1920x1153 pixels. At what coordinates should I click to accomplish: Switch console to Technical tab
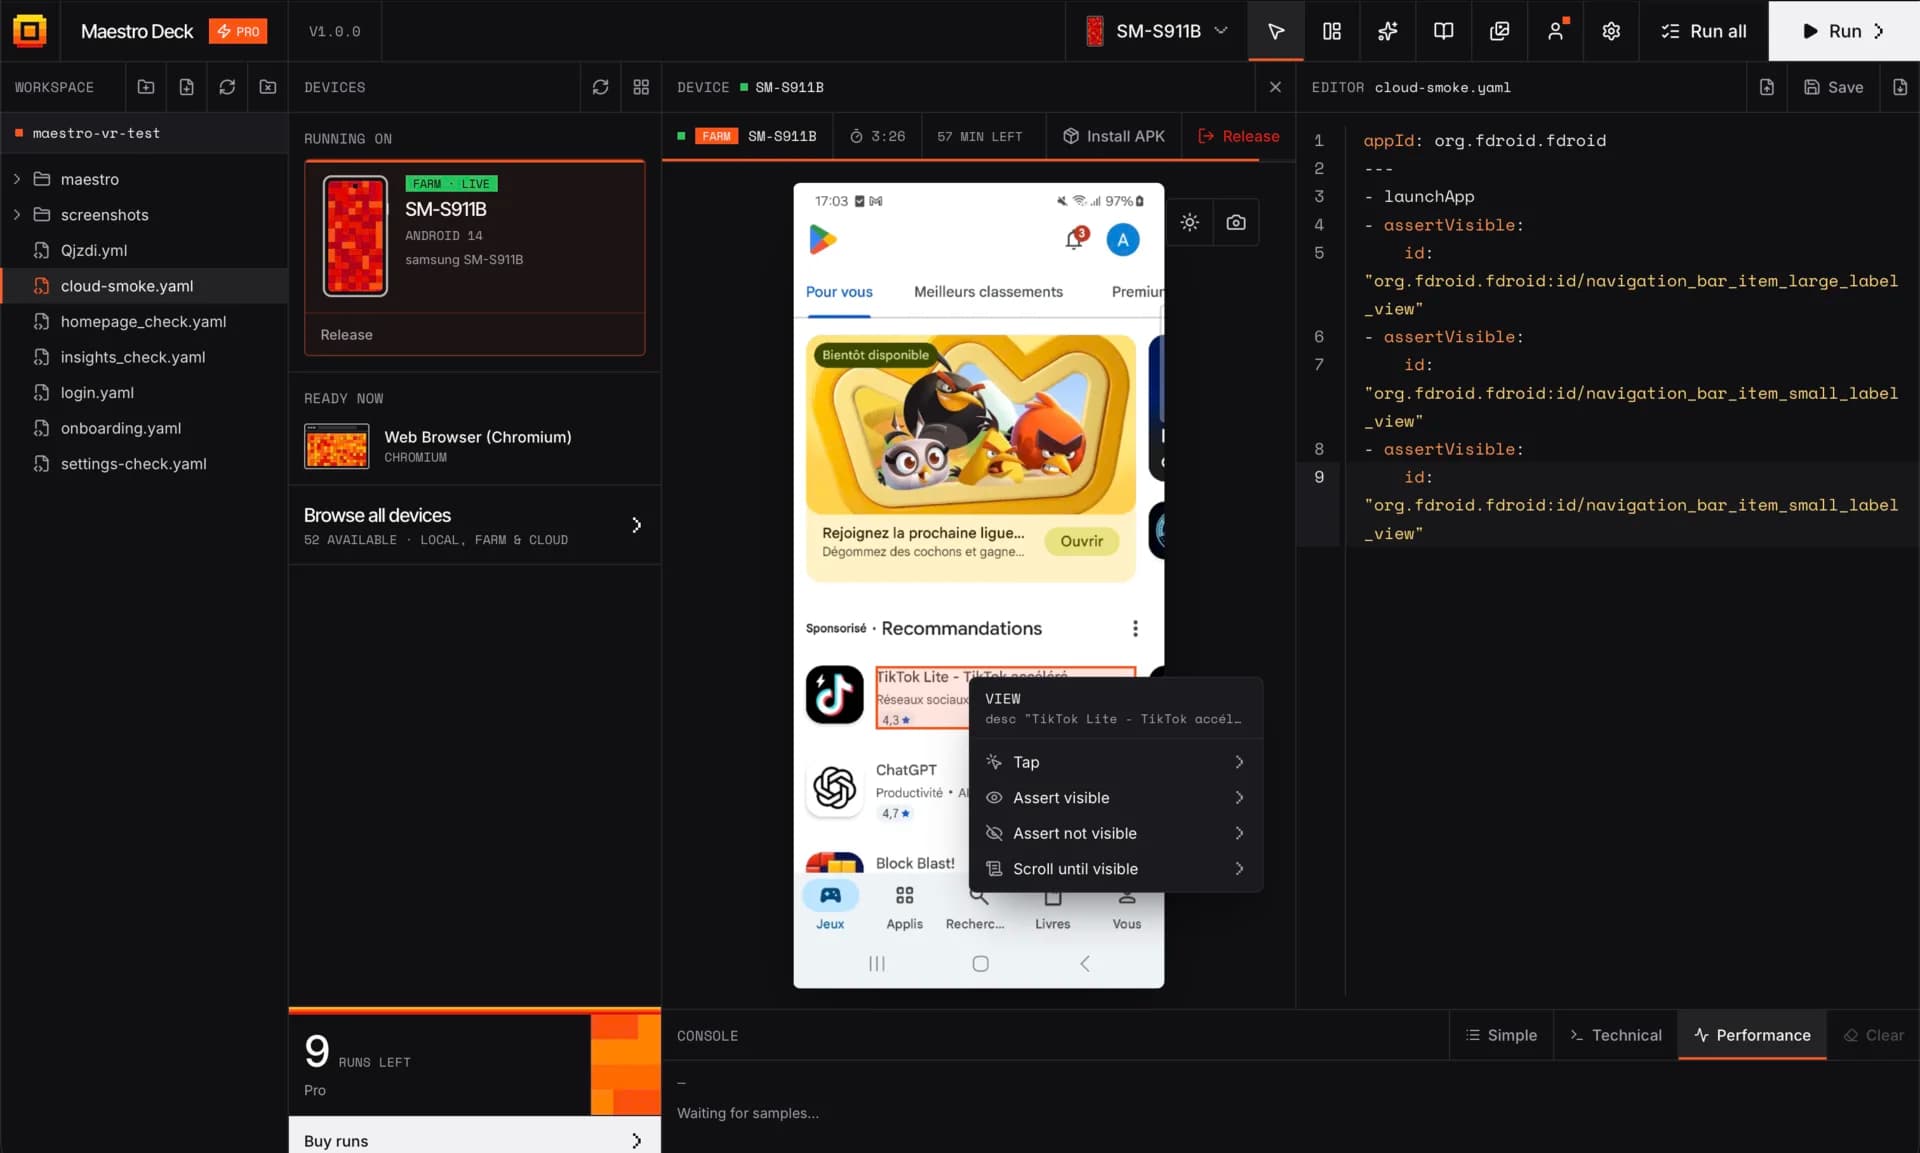(1616, 1035)
